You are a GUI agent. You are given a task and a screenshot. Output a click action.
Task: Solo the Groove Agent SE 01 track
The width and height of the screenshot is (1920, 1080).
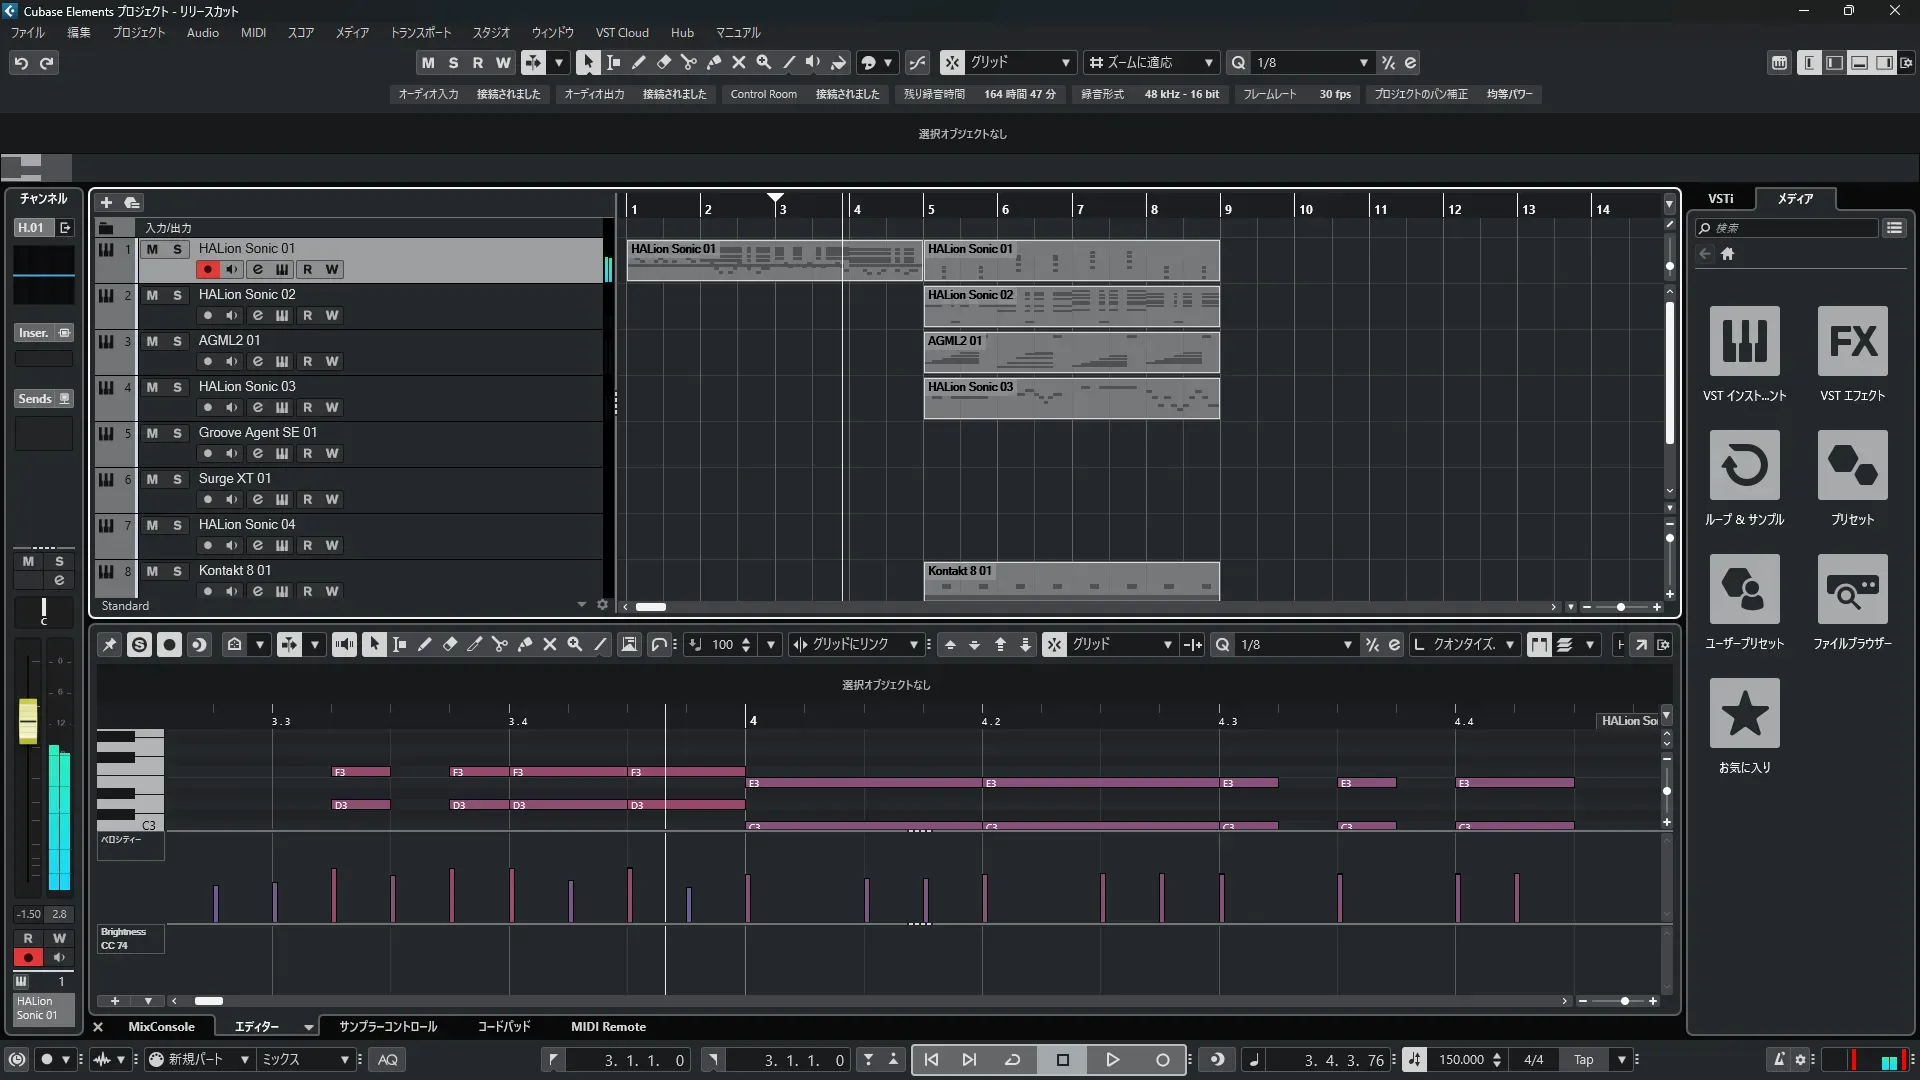177,433
